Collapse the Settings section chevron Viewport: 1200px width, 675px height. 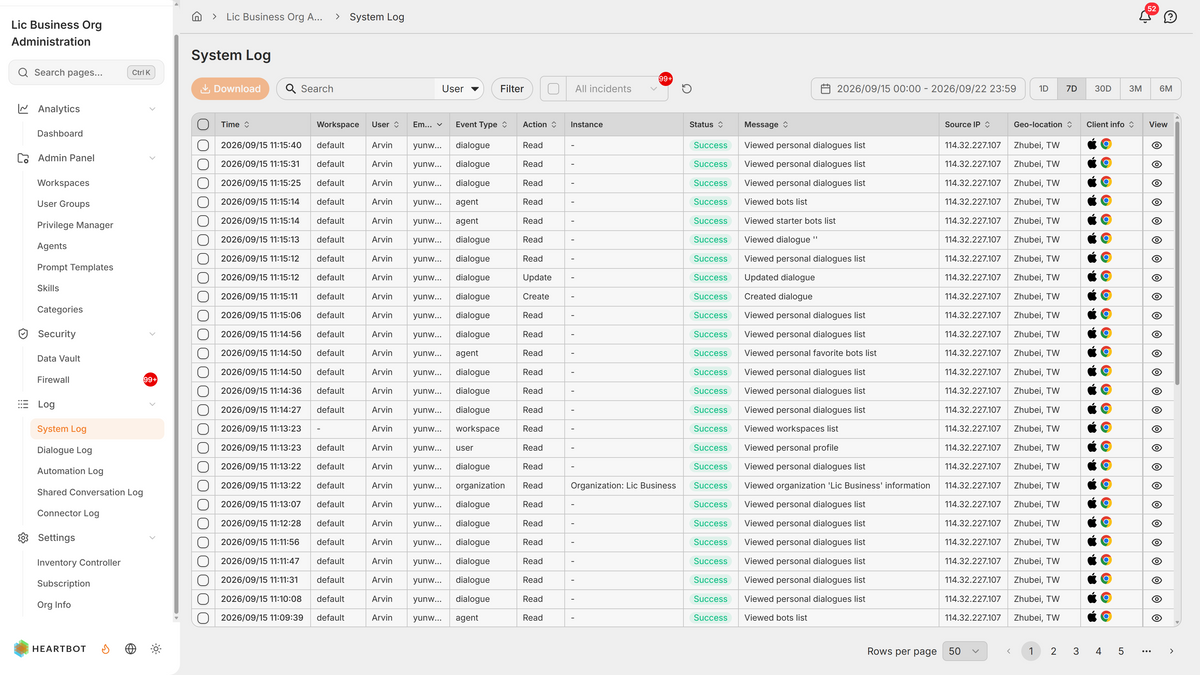point(152,538)
